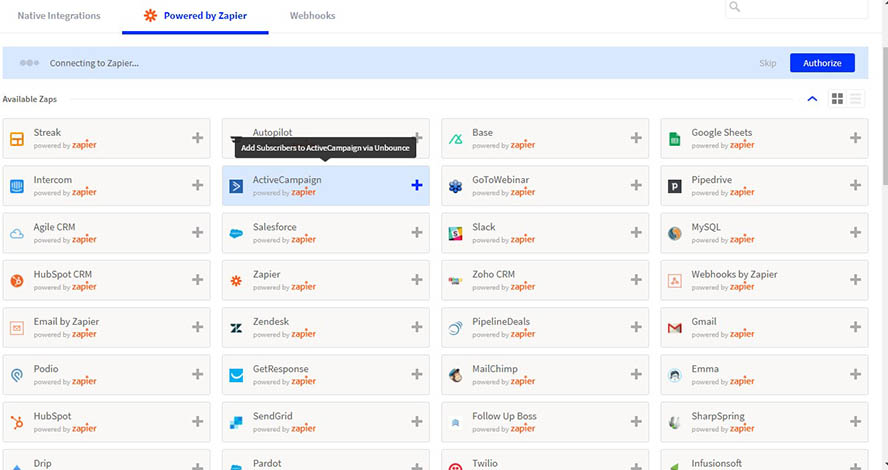
Task: Add the Emma zap
Action: pyautogui.click(x=855, y=374)
